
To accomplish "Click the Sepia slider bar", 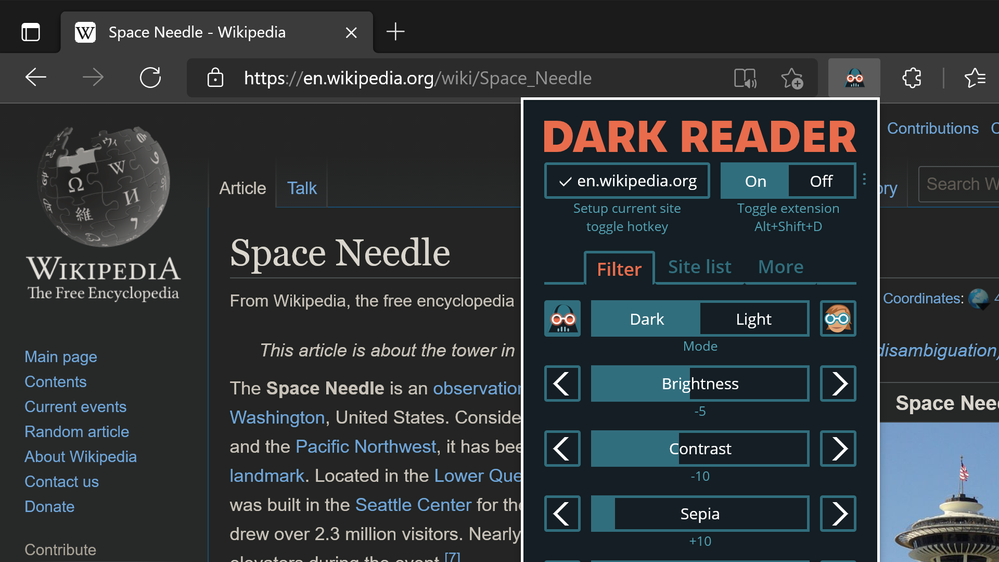I will (700, 514).
